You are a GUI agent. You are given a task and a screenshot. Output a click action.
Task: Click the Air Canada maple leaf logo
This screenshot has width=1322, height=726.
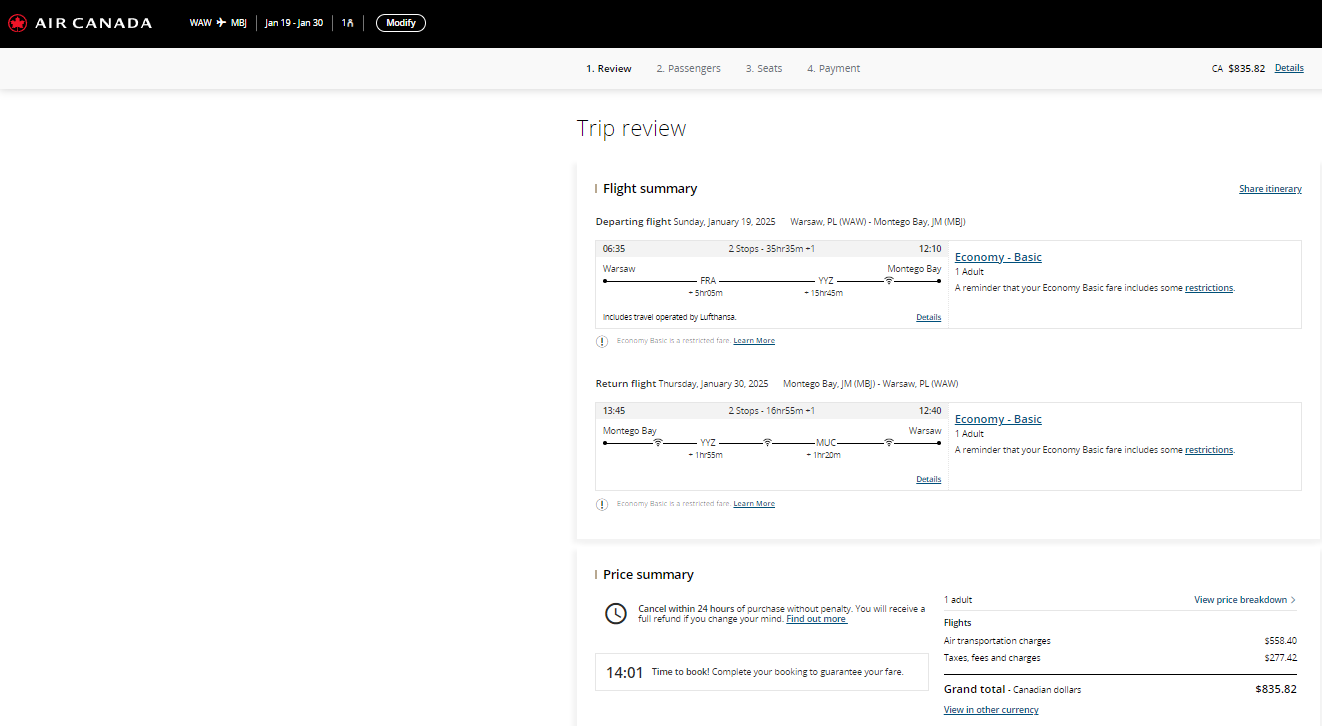point(17,23)
